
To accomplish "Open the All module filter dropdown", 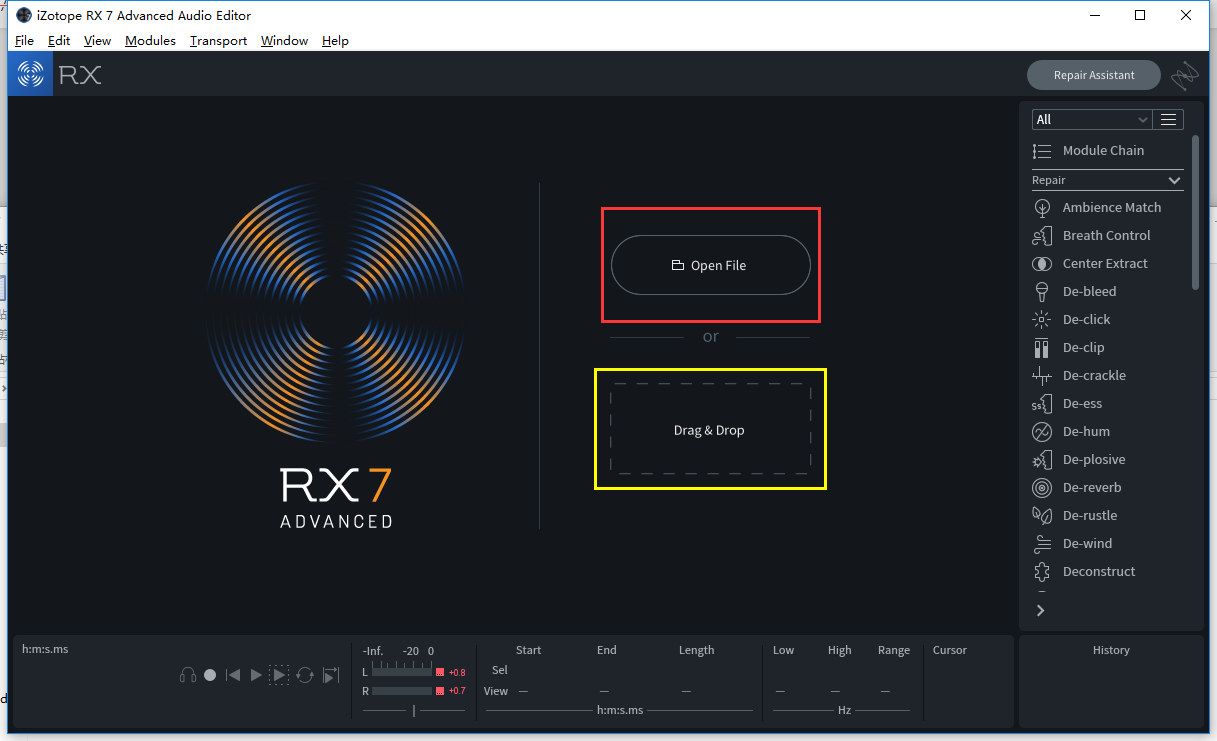I will (x=1092, y=119).
